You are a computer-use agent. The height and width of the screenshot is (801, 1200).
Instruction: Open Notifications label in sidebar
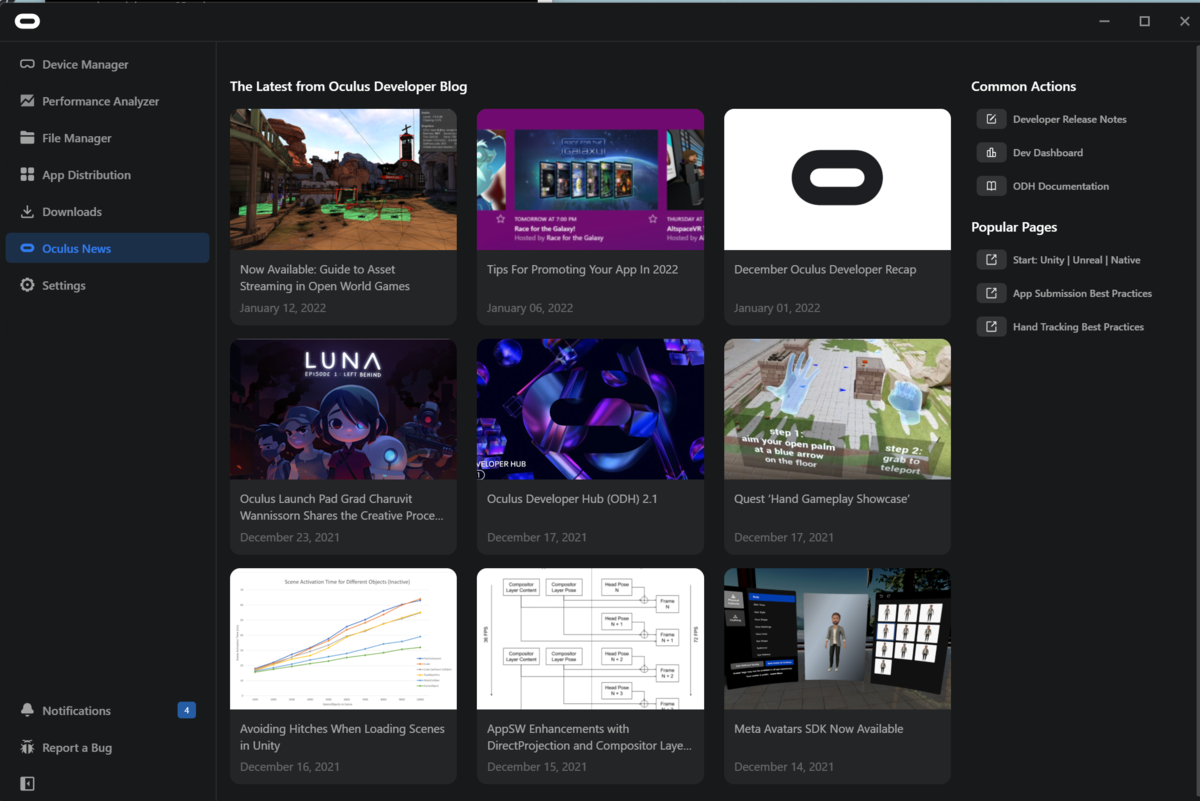pyautogui.click(x=76, y=710)
